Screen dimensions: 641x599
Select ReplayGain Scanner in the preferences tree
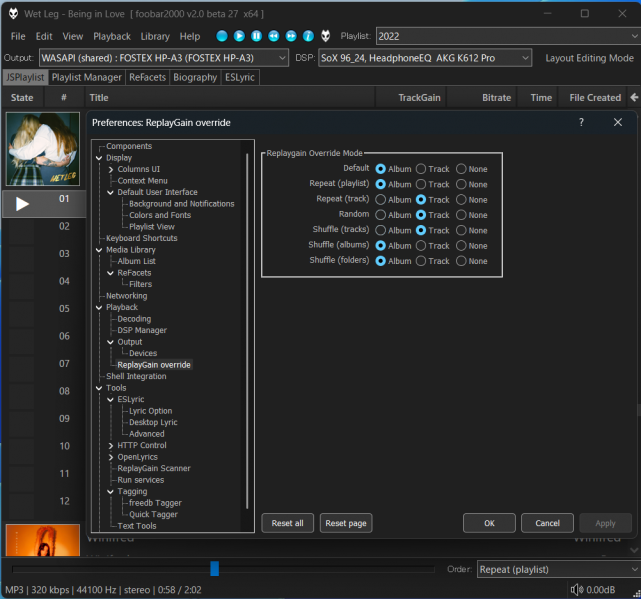[x=153, y=468]
